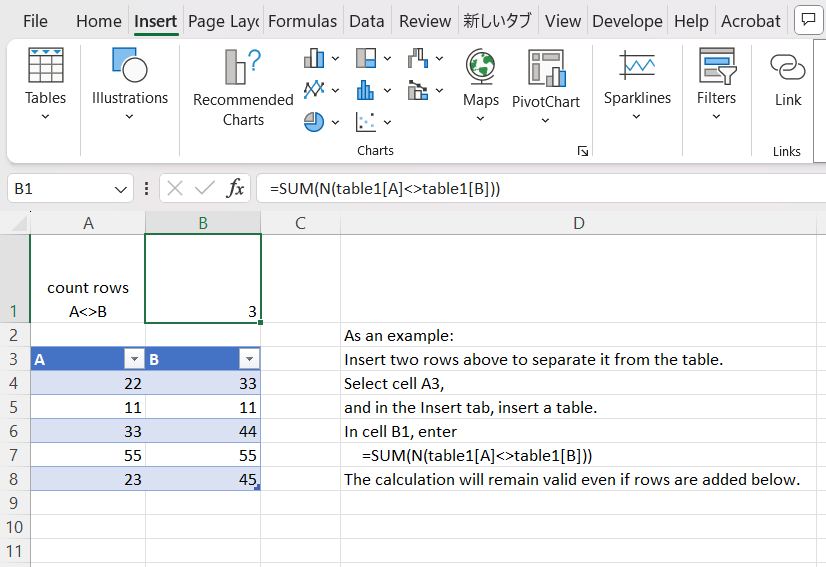
Task: Open column A filter dropdown
Action: point(134,359)
